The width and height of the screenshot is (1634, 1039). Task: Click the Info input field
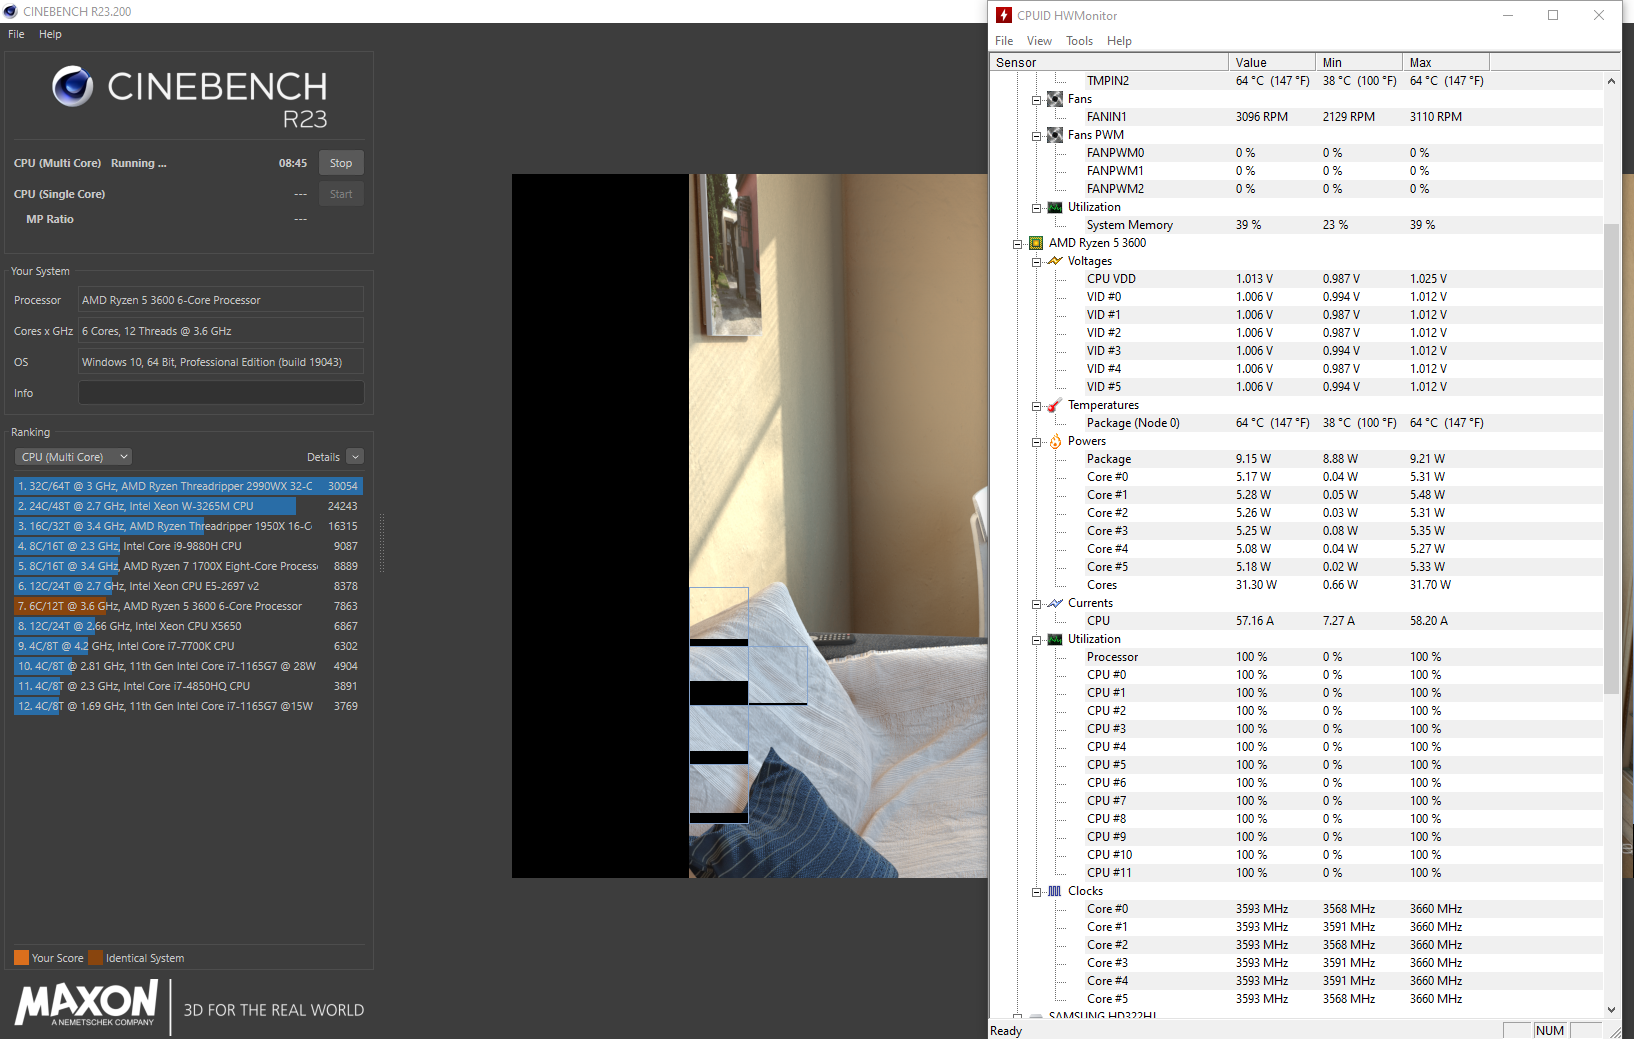tap(221, 393)
